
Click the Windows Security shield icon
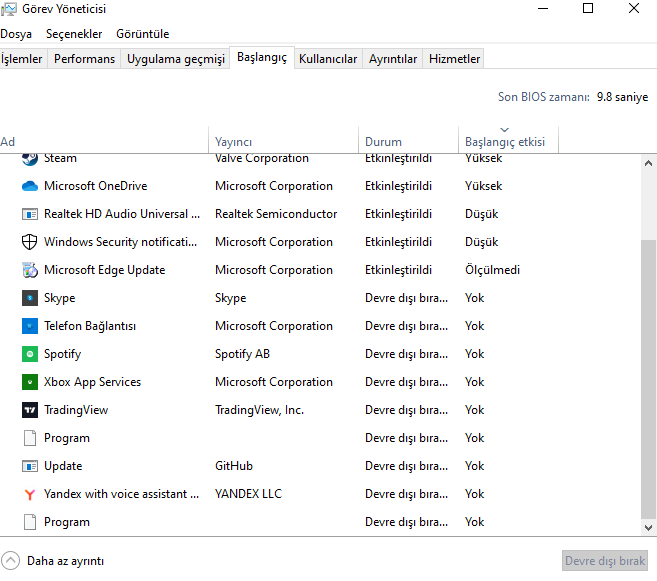29,242
